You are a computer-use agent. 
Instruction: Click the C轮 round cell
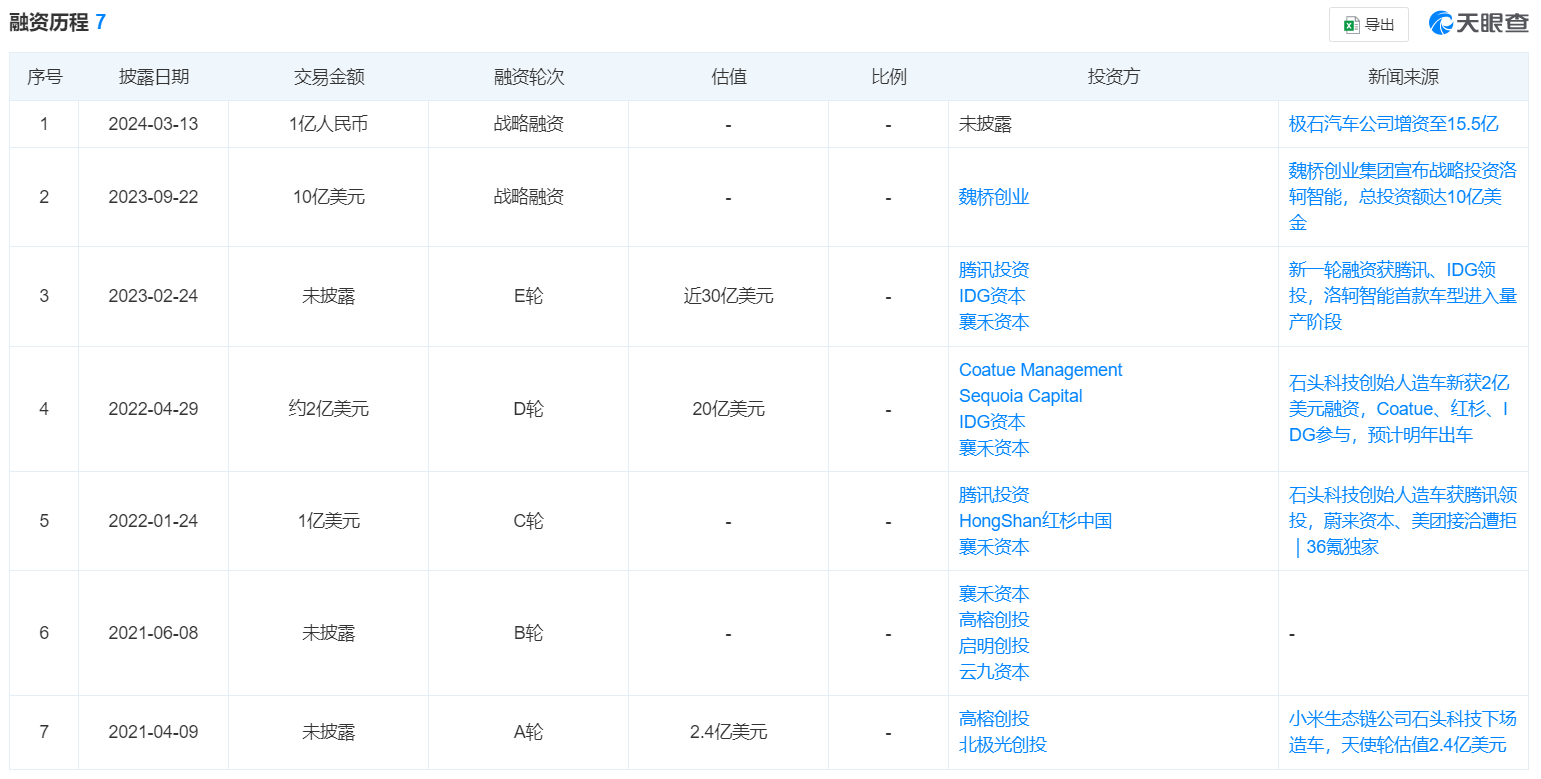pos(528,521)
